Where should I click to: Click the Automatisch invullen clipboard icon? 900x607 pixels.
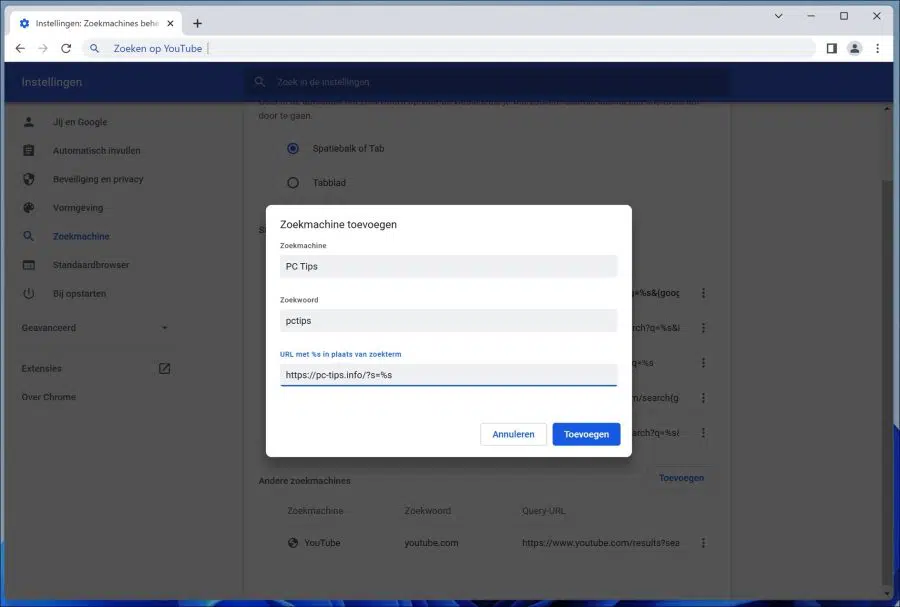[29, 150]
